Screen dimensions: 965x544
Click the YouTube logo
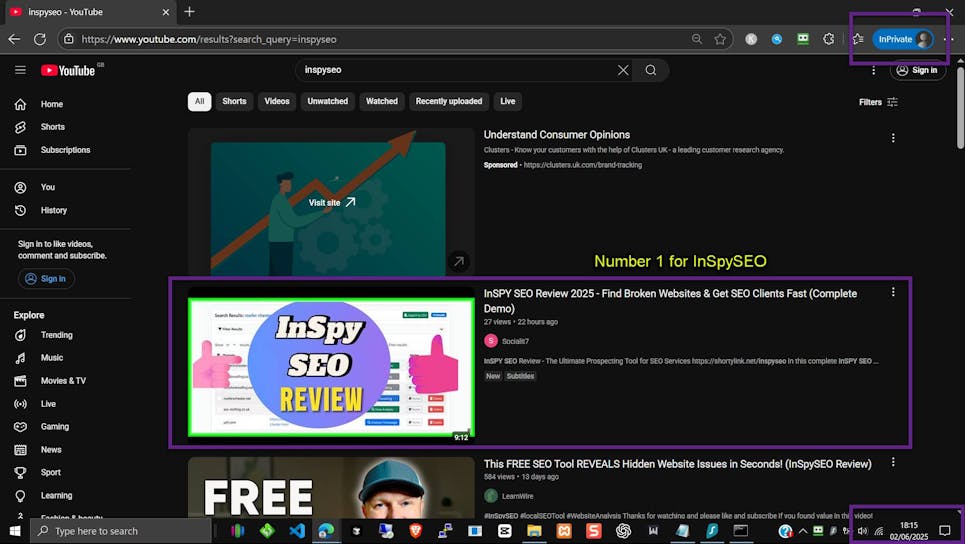[68, 70]
